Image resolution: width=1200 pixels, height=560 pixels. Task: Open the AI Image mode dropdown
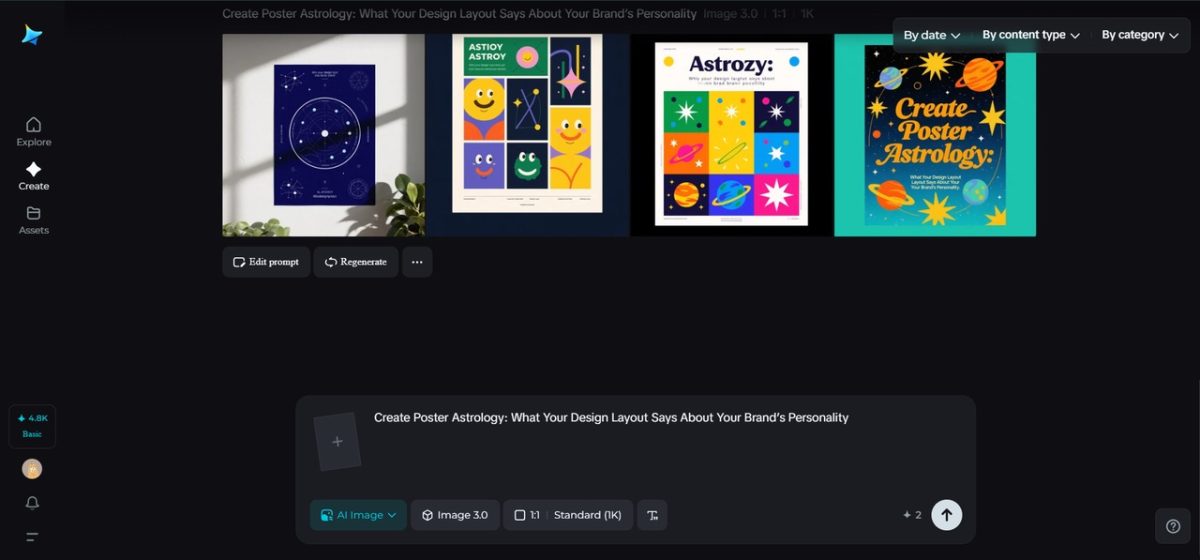tap(358, 515)
